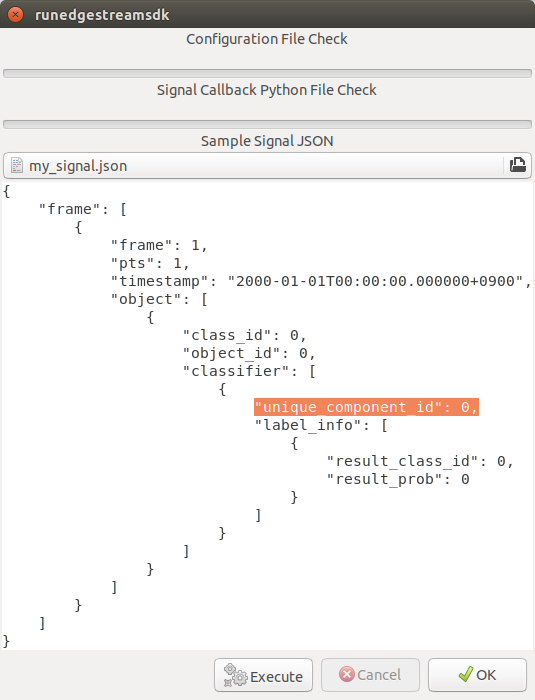Viewport: 535px width, 700px height.
Task: Click the green checkmark icon on OK
Action: [466, 674]
